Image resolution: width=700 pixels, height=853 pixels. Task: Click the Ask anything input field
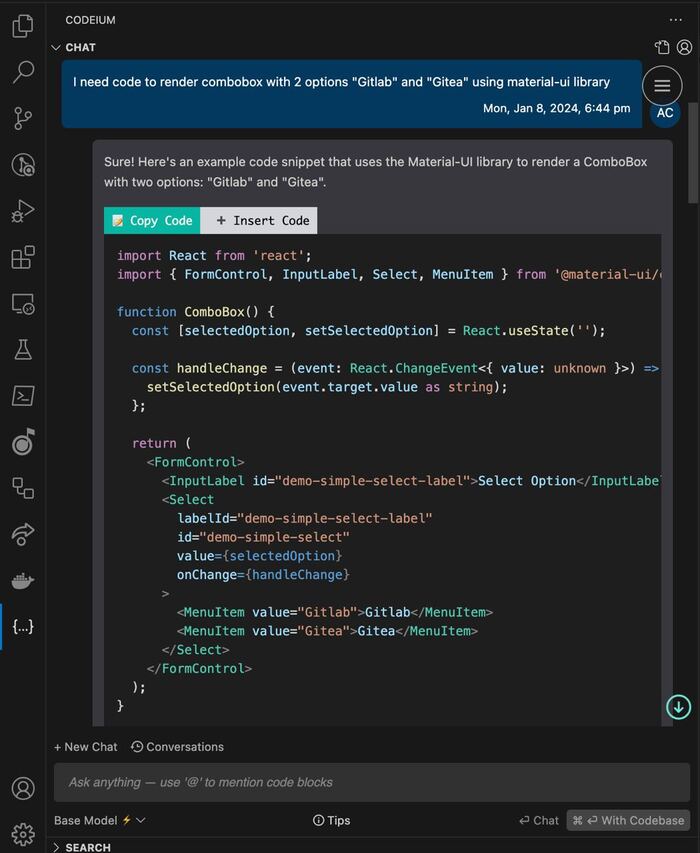pyautogui.click(x=370, y=782)
